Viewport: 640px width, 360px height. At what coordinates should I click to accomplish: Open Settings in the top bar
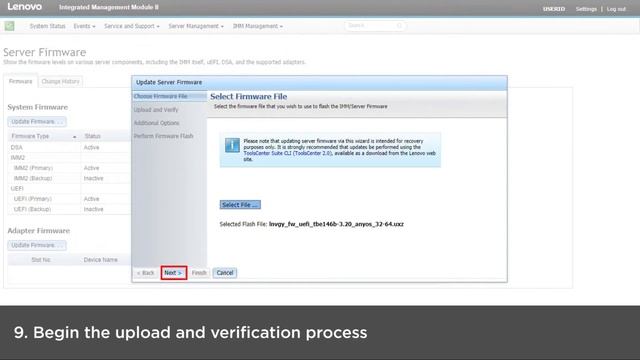pos(586,9)
